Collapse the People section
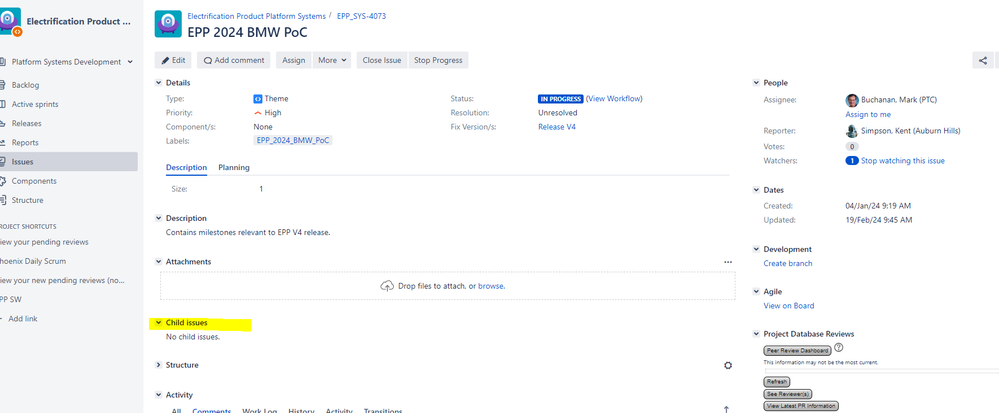The height and width of the screenshot is (413, 999). click(756, 83)
